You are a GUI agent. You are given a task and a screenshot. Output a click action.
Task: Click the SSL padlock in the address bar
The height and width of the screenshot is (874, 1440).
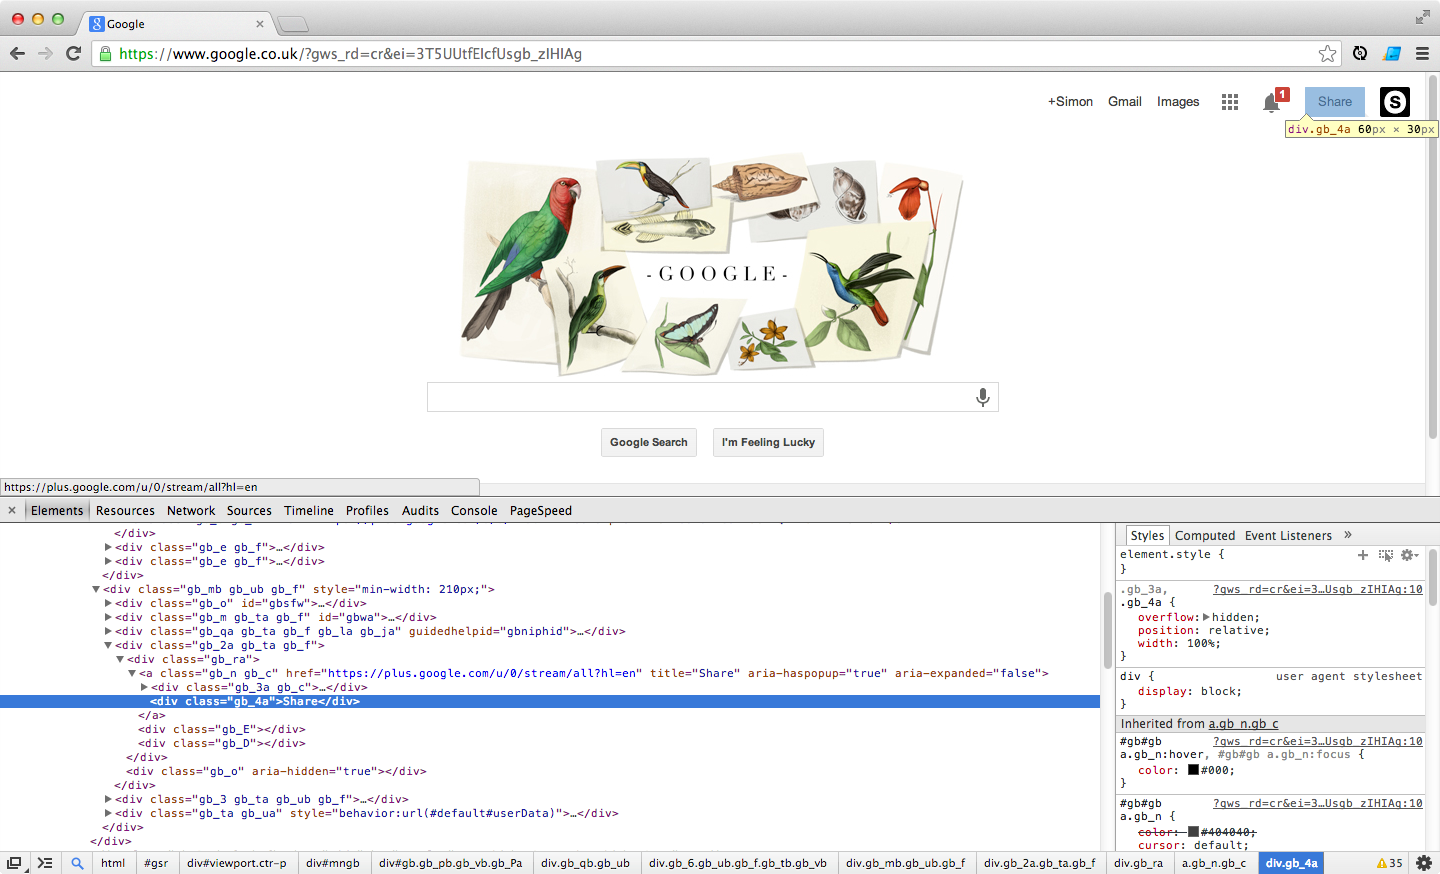105,54
